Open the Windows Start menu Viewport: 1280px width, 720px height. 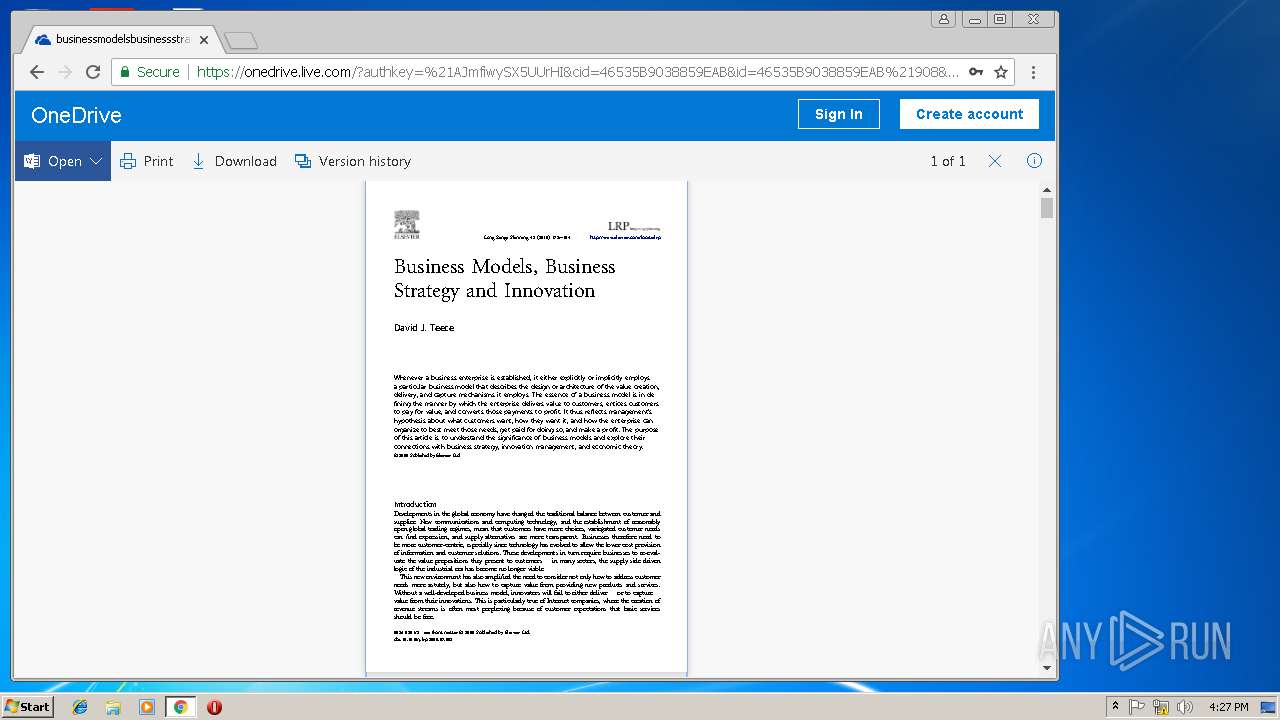[27, 706]
